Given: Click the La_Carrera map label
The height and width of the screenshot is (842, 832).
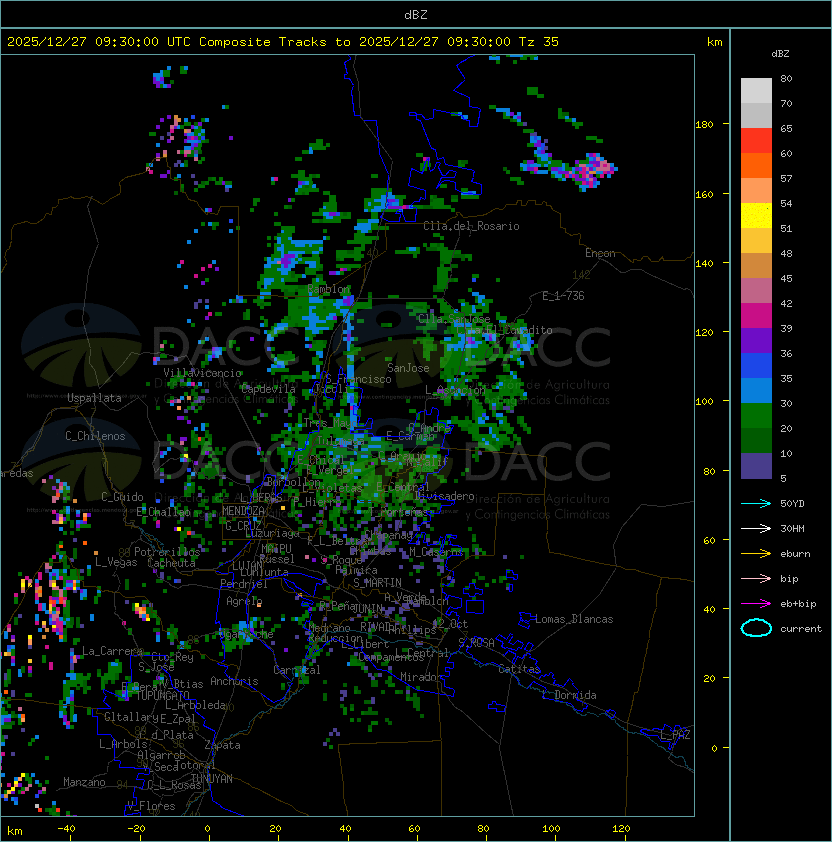Looking at the screenshot, I should point(112,651).
